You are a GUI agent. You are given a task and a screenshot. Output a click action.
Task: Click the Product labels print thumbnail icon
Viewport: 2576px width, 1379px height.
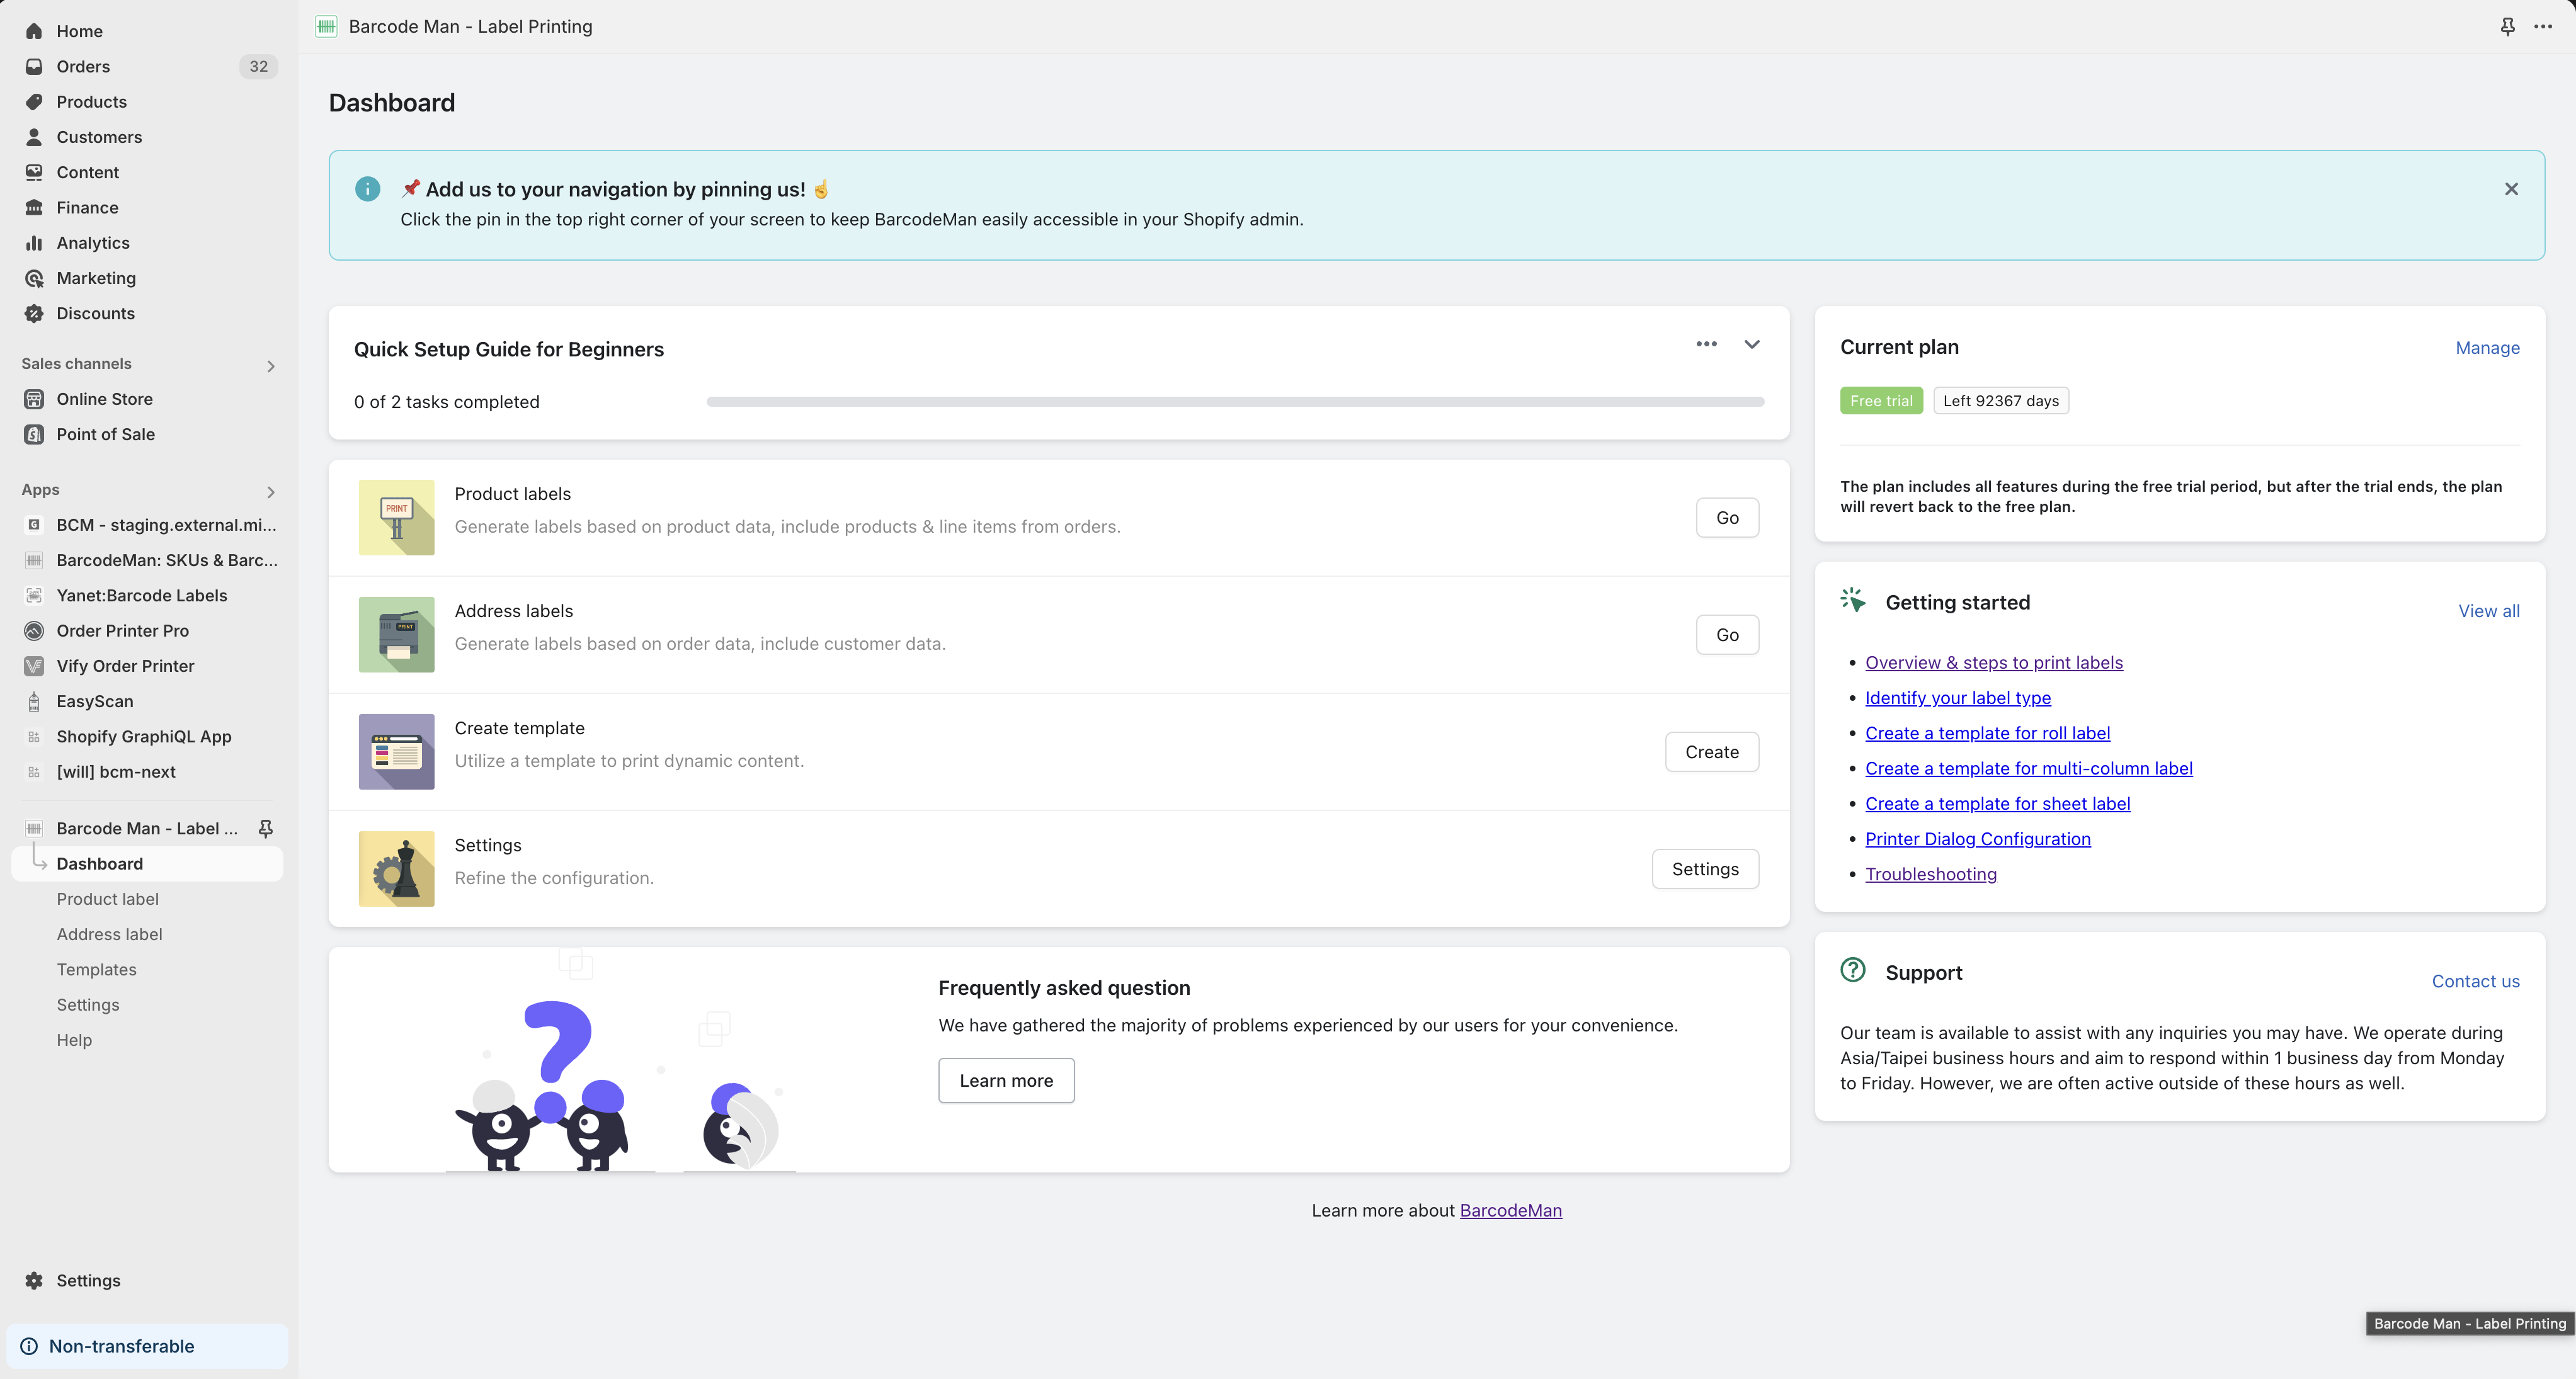[396, 517]
